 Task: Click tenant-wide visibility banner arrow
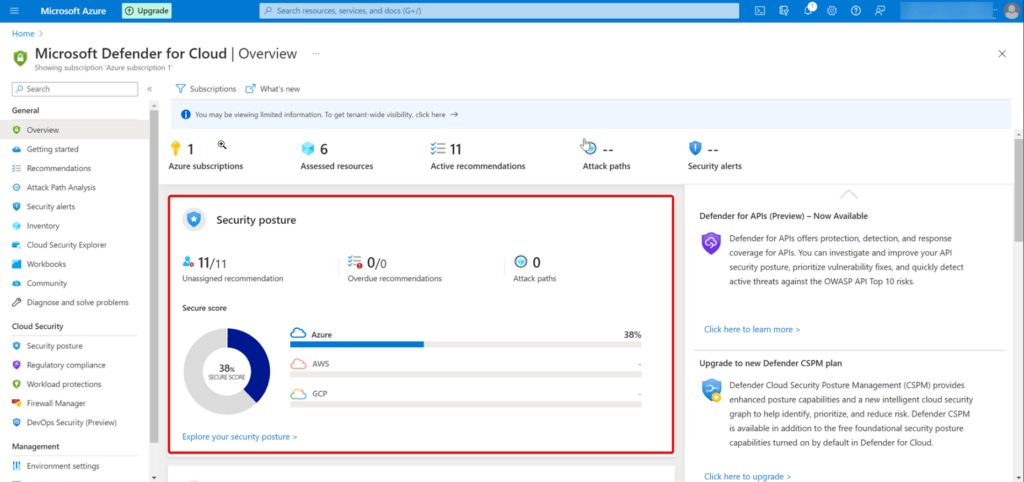pyautogui.click(x=454, y=114)
